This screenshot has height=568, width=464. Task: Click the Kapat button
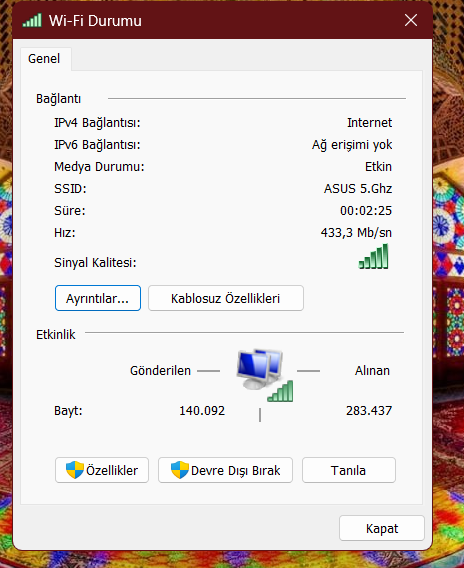(382, 529)
